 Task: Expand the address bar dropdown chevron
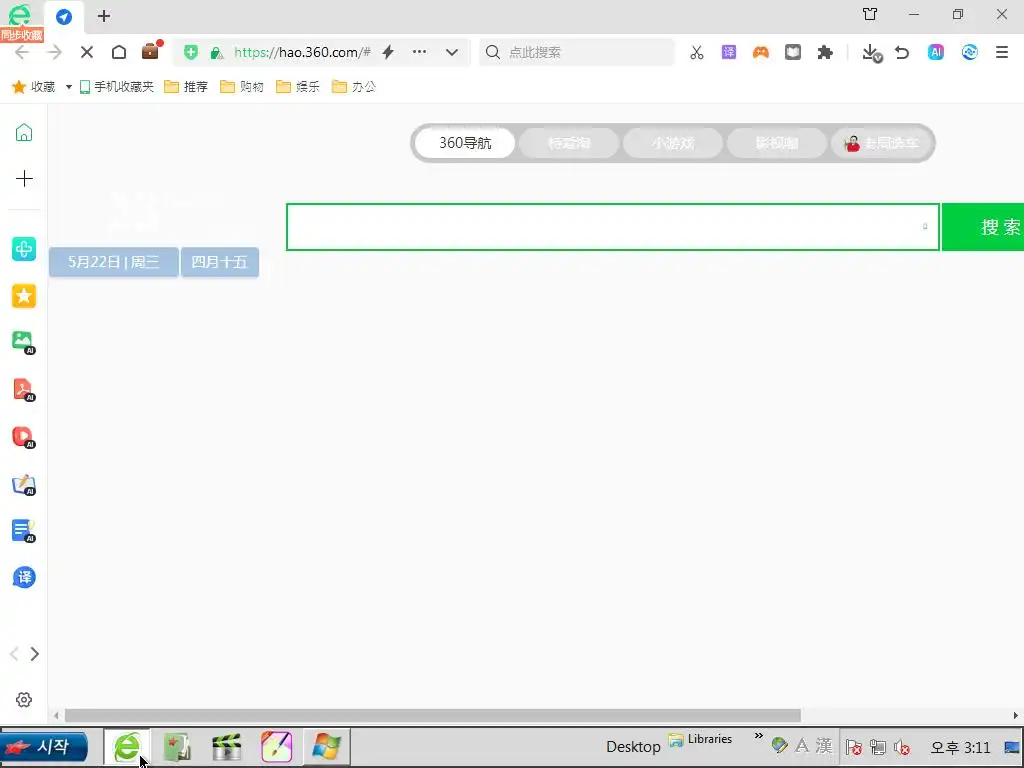coord(452,52)
